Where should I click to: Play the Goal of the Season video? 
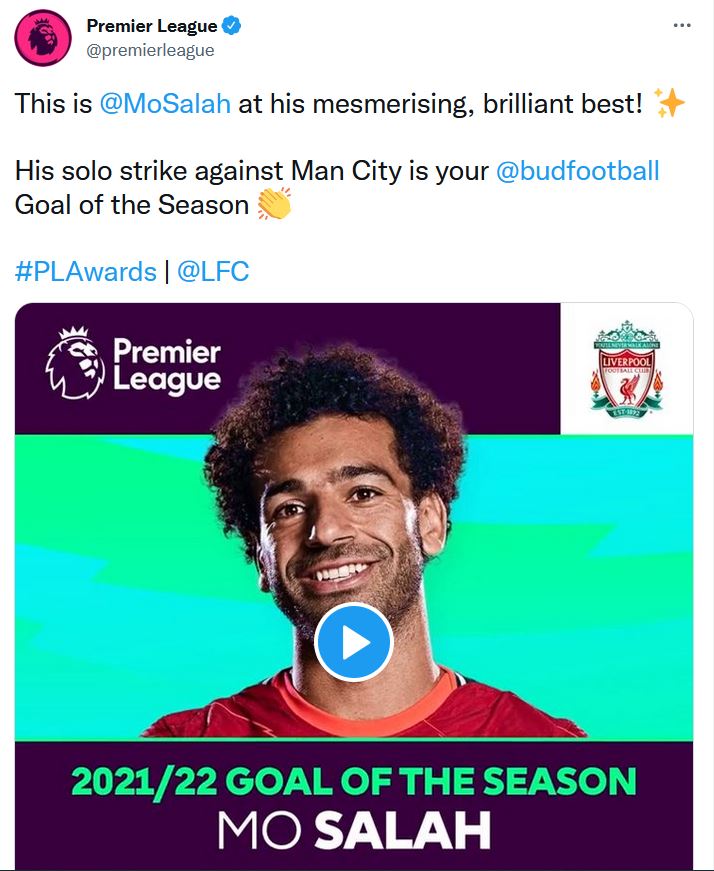(353, 642)
